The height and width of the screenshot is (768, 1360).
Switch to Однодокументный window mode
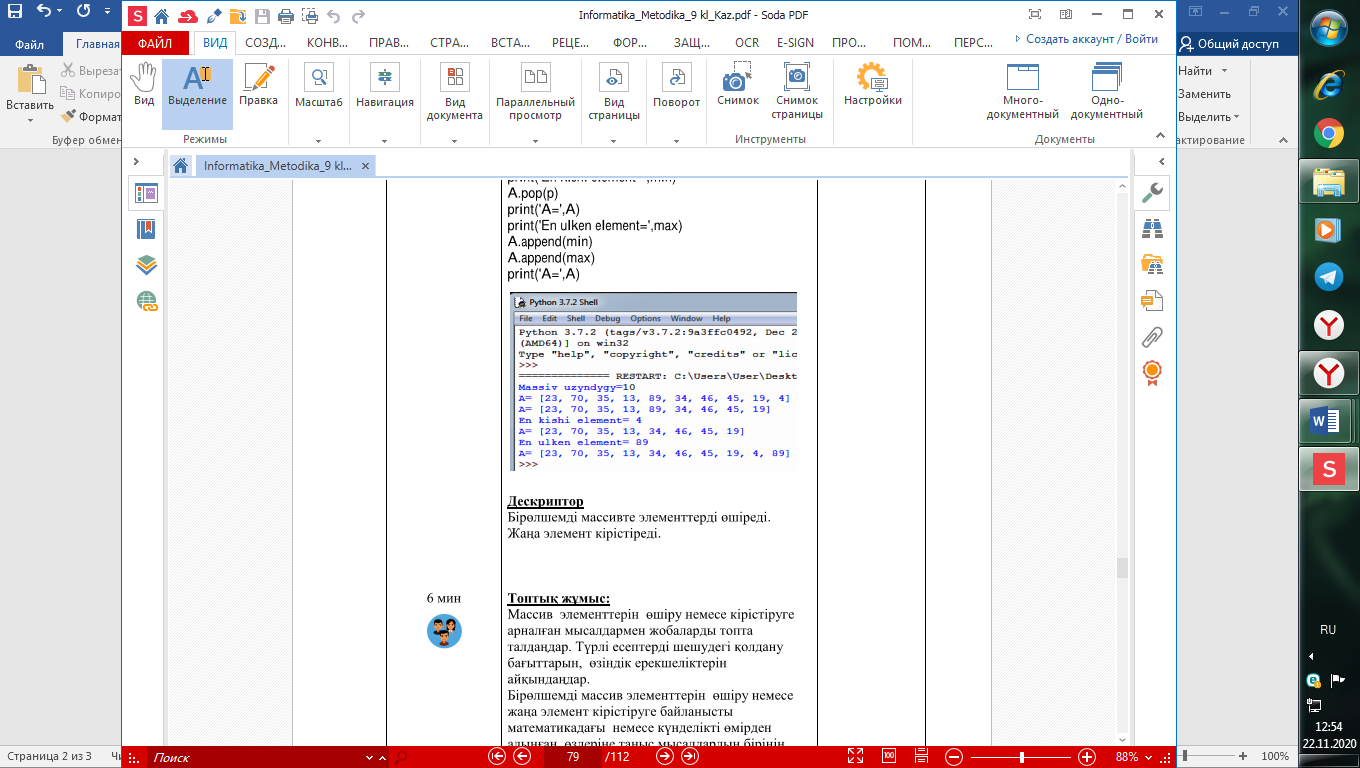(x=1107, y=92)
